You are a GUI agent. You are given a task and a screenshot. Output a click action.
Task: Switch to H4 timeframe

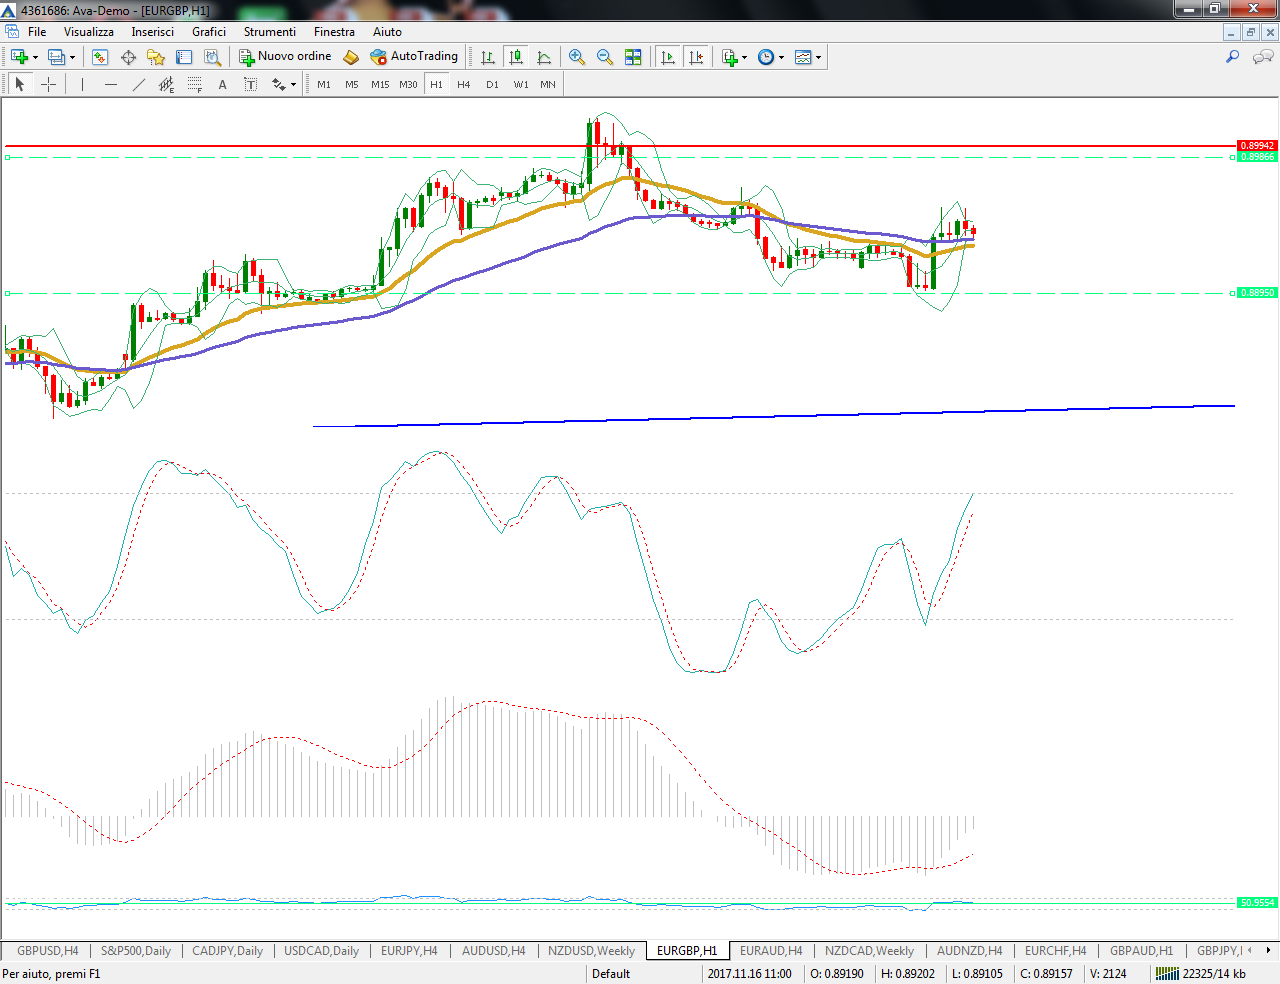point(464,84)
